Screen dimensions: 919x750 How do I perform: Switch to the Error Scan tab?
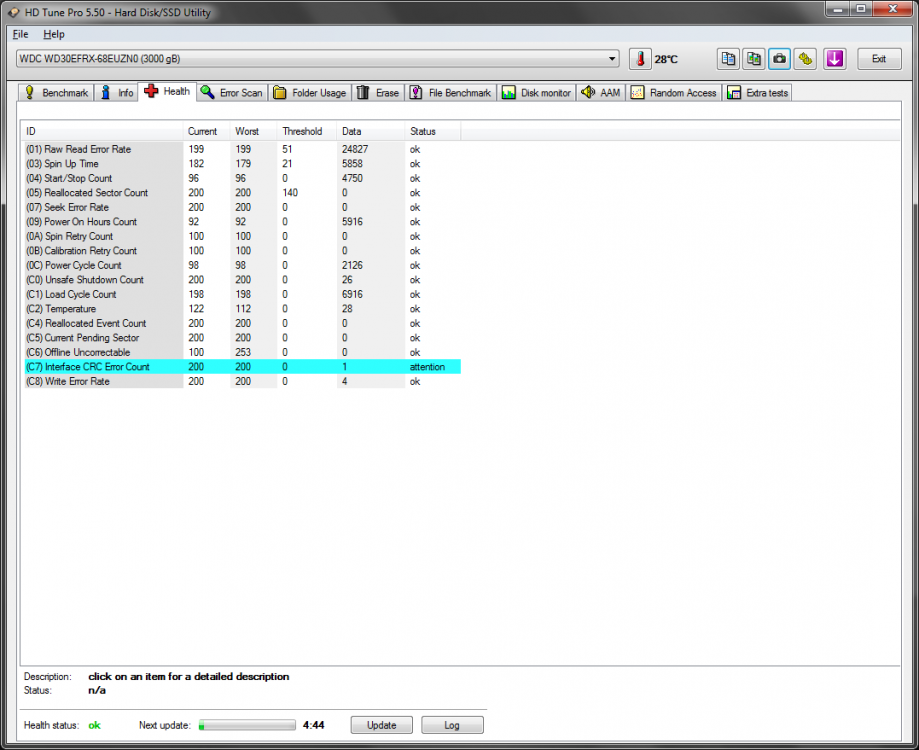(x=232, y=93)
